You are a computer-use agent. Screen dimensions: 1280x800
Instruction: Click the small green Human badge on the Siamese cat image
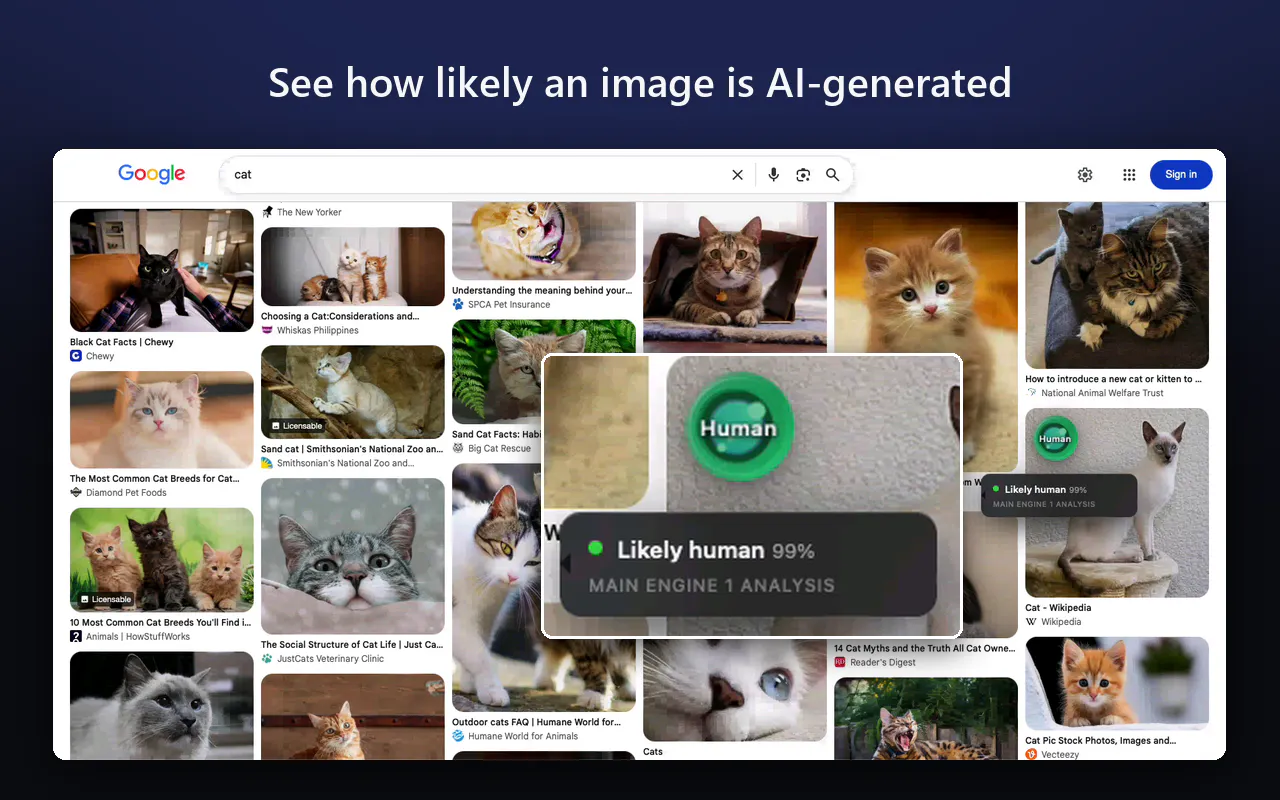1055,439
